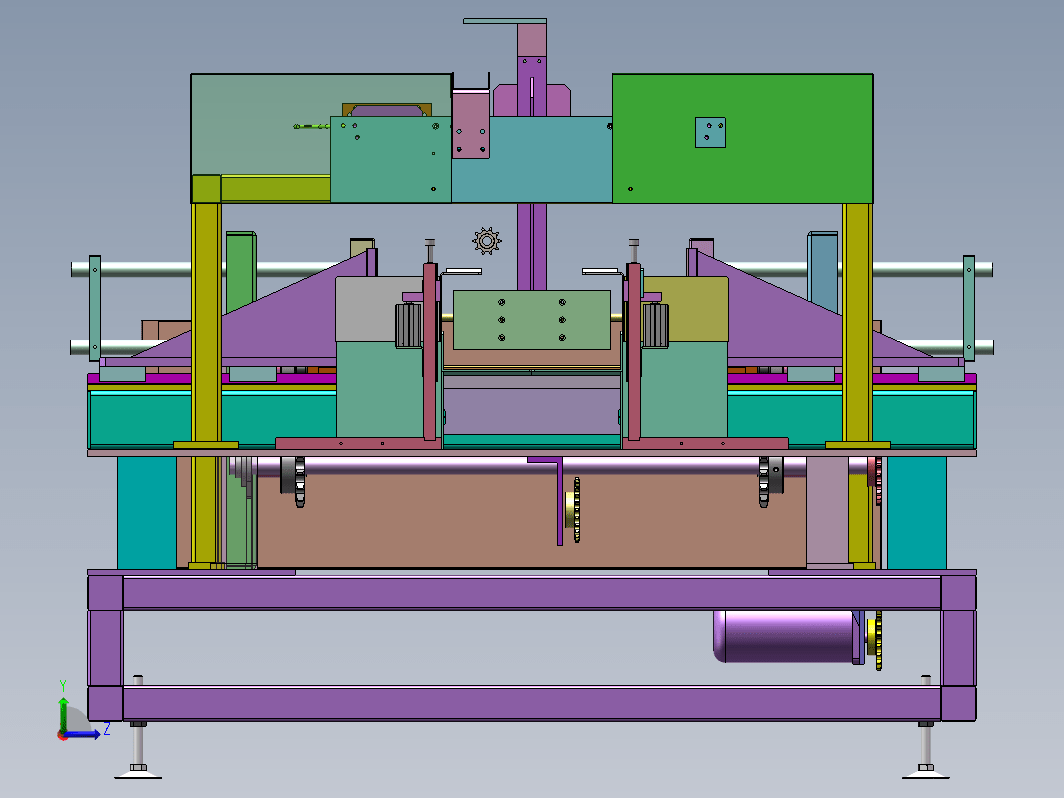This screenshot has height=798, width=1064.
Task: Select the bottom purple frame beam
Action: tap(532, 704)
